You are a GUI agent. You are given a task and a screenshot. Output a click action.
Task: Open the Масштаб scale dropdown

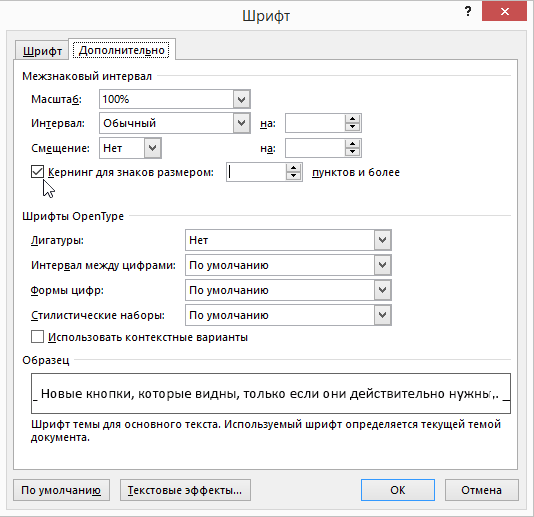tap(241, 99)
